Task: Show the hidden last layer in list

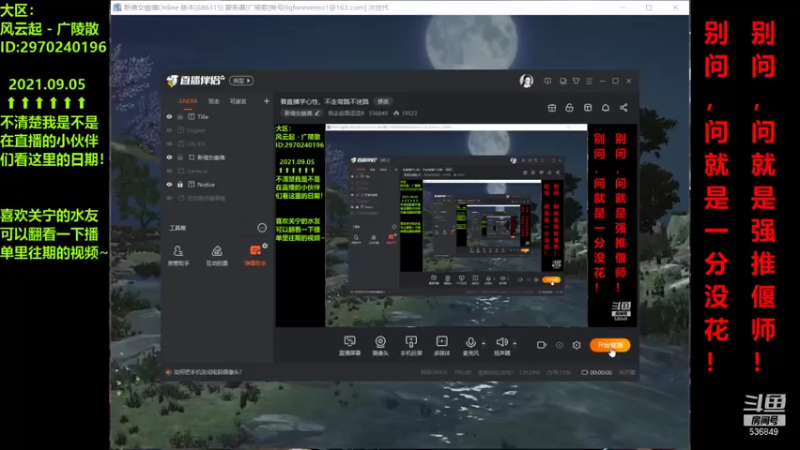Action: click(169, 198)
